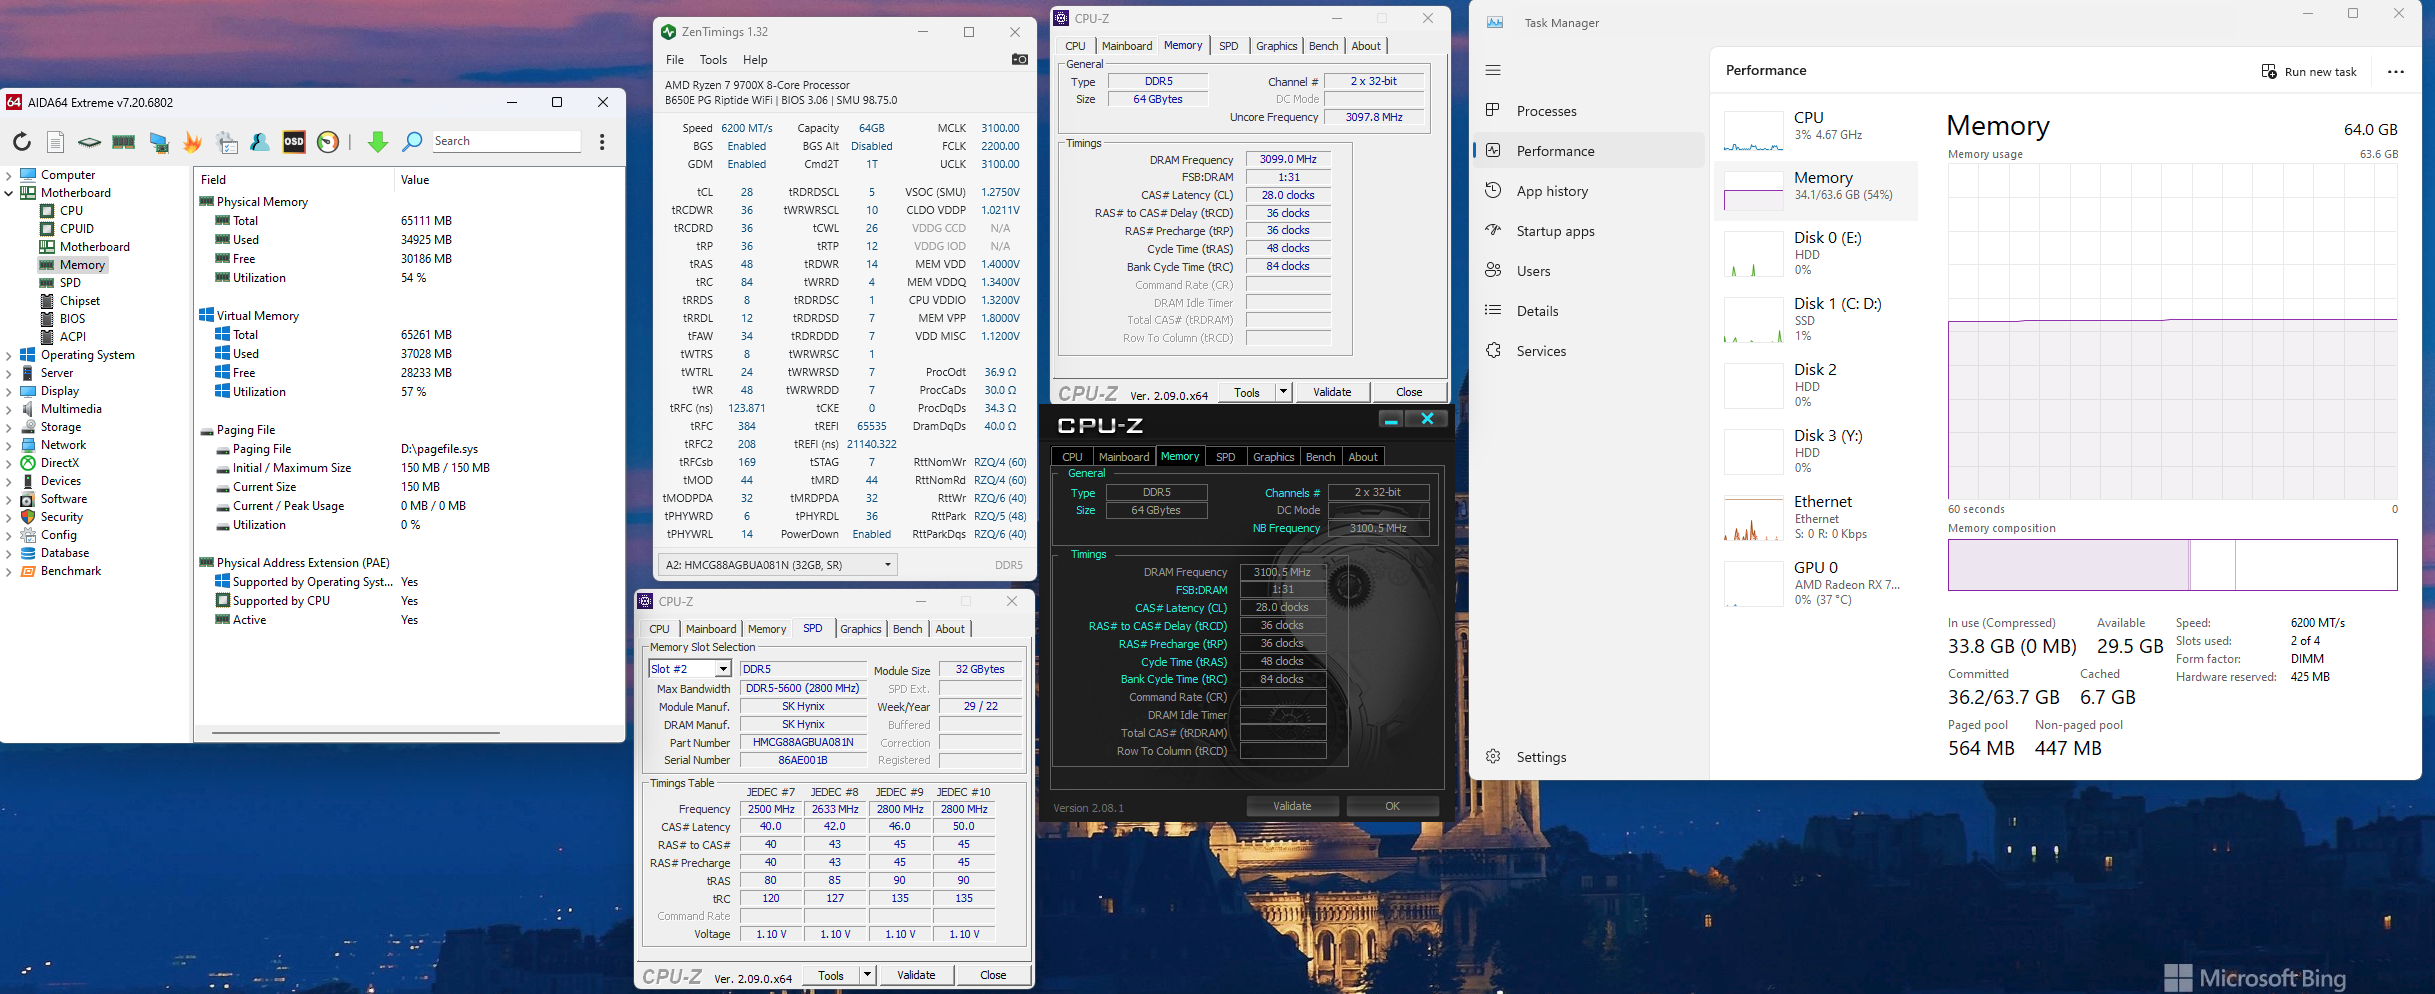Switch to Graphics tab in CPU-Z SPD window

[861, 629]
